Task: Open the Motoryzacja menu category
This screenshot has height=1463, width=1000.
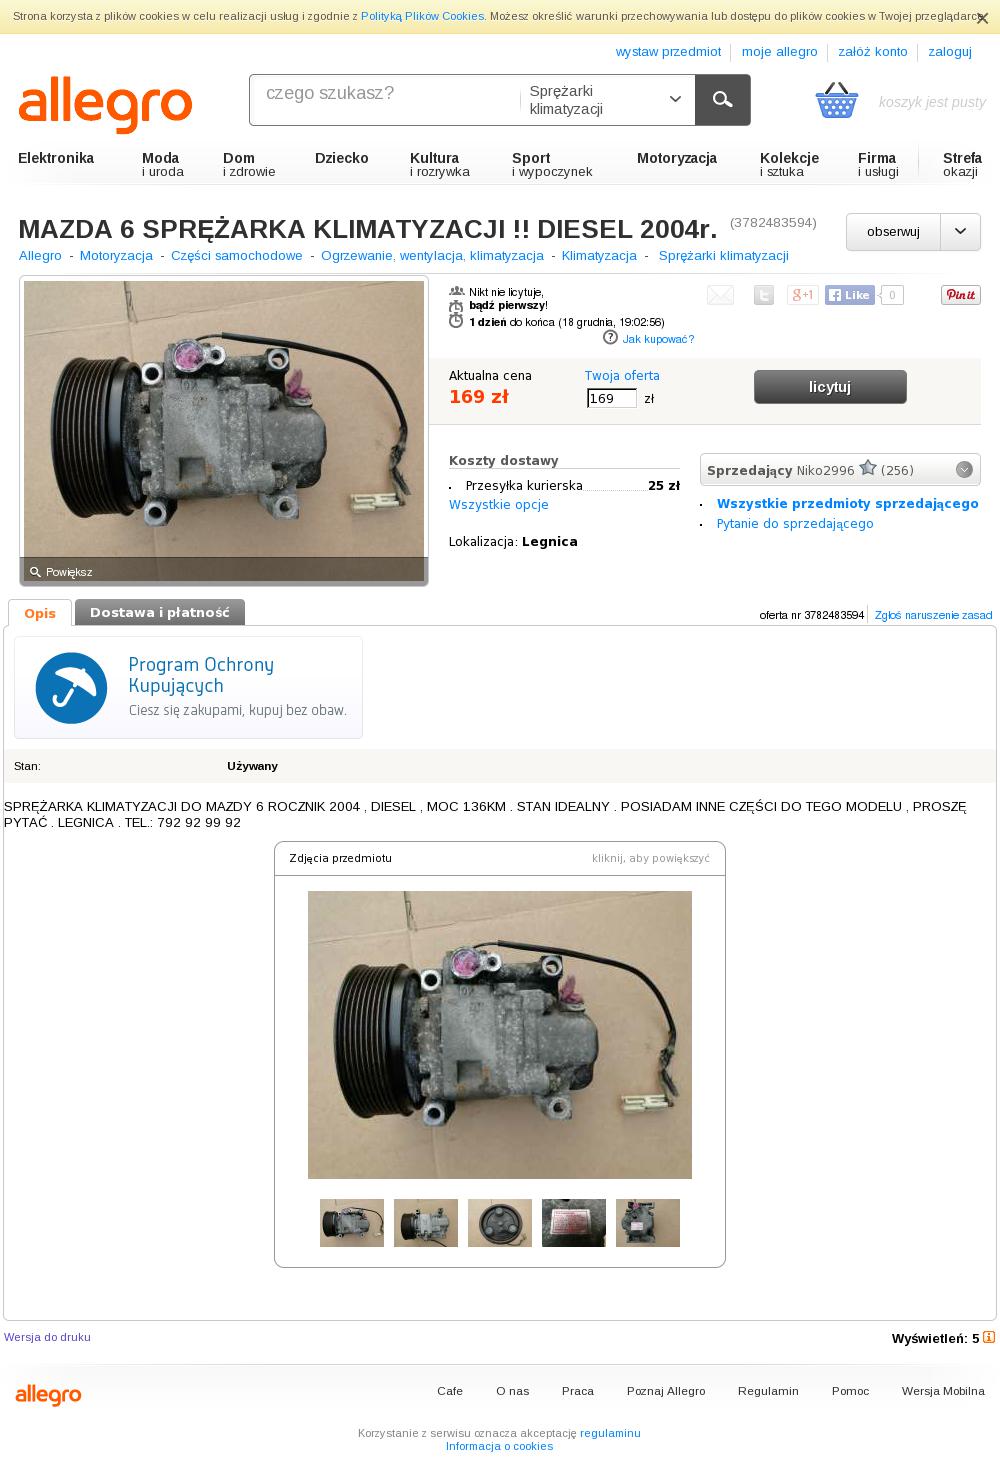Action: point(677,158)
